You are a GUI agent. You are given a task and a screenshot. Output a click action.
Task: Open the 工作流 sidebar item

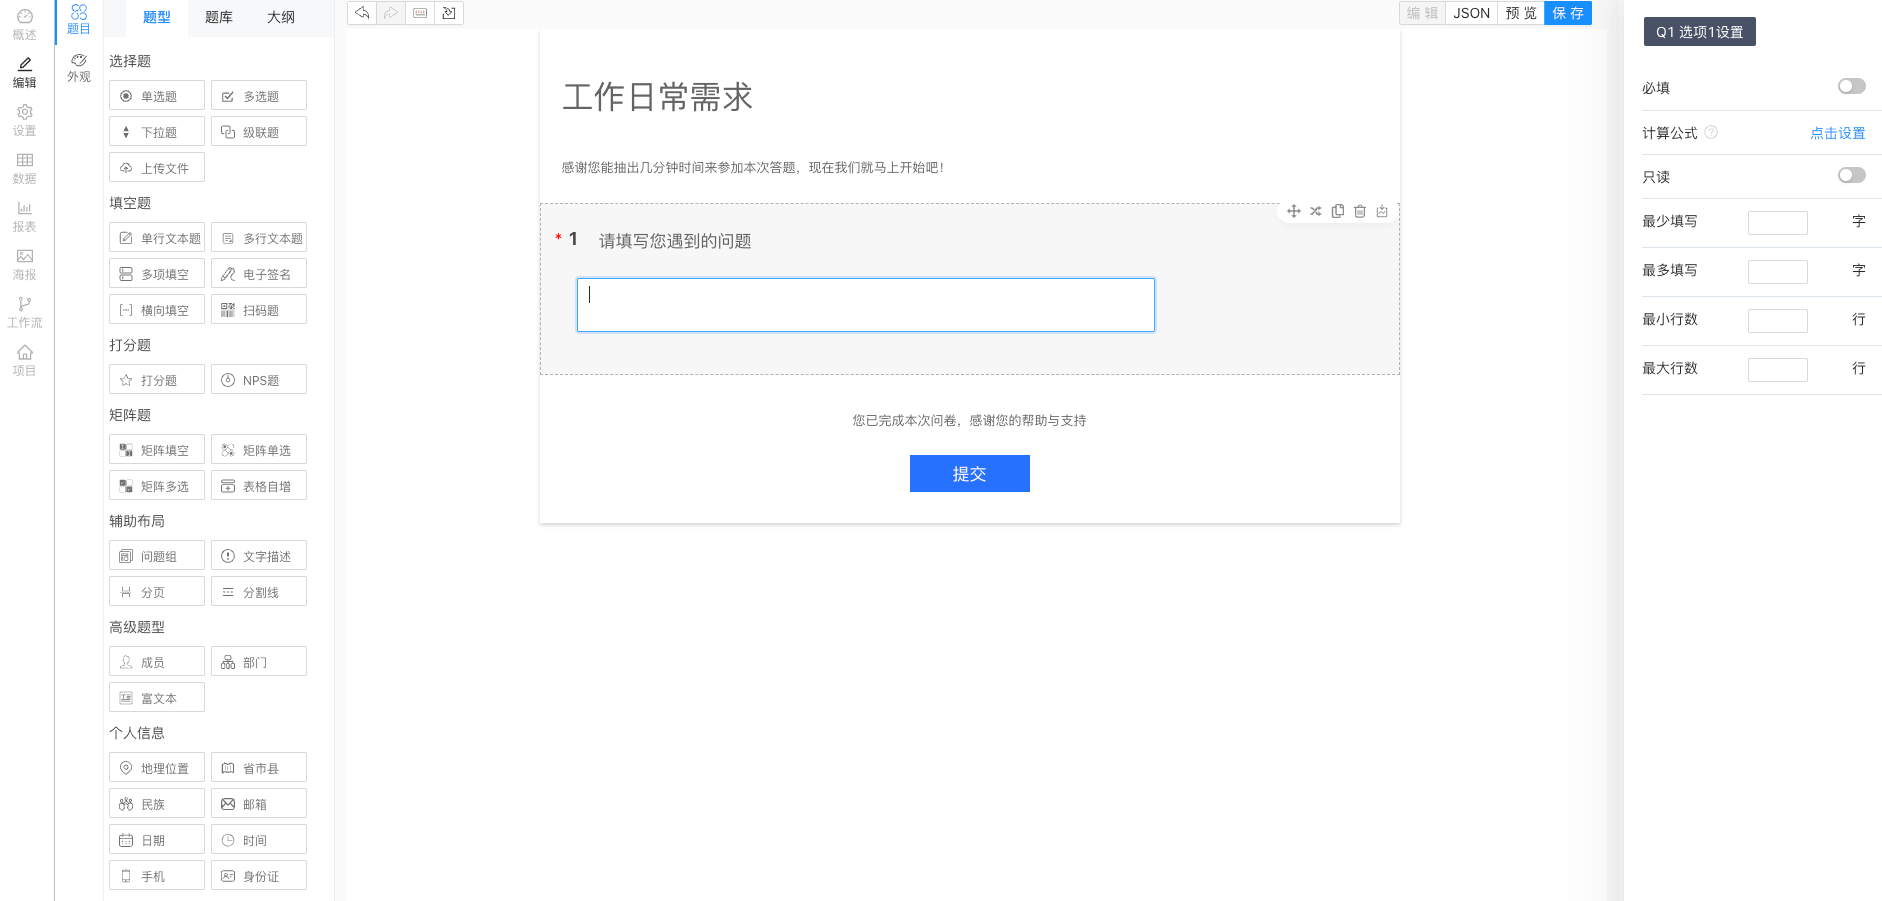click(x=25, y=313)
